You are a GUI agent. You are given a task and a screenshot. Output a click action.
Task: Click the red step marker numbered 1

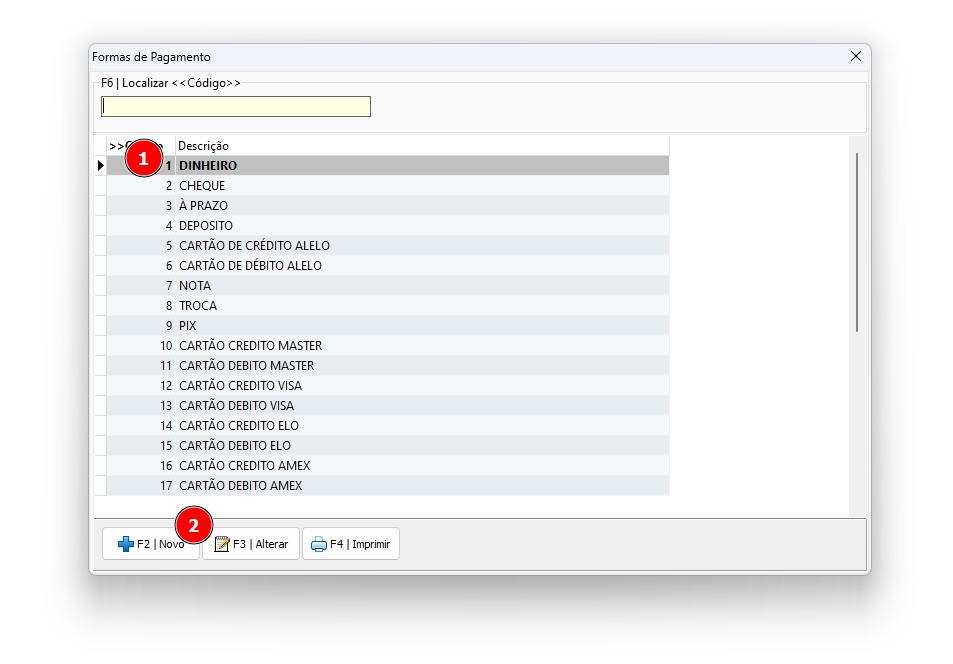[x=143, y=159]
